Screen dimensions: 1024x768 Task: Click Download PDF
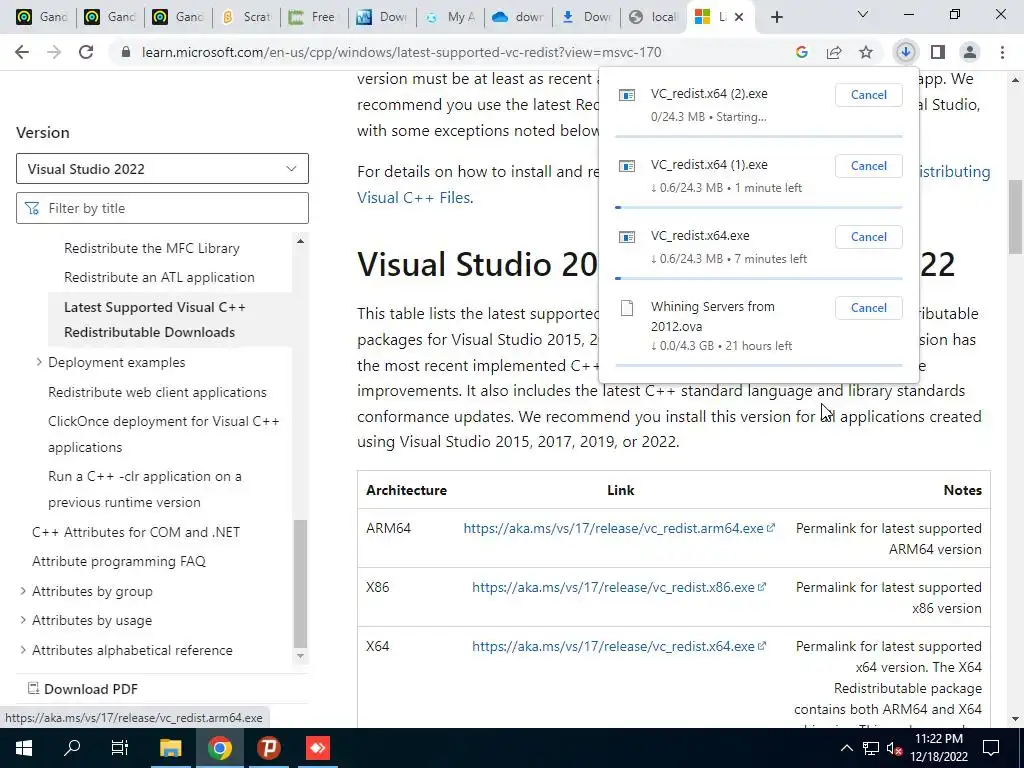(82, 688)
